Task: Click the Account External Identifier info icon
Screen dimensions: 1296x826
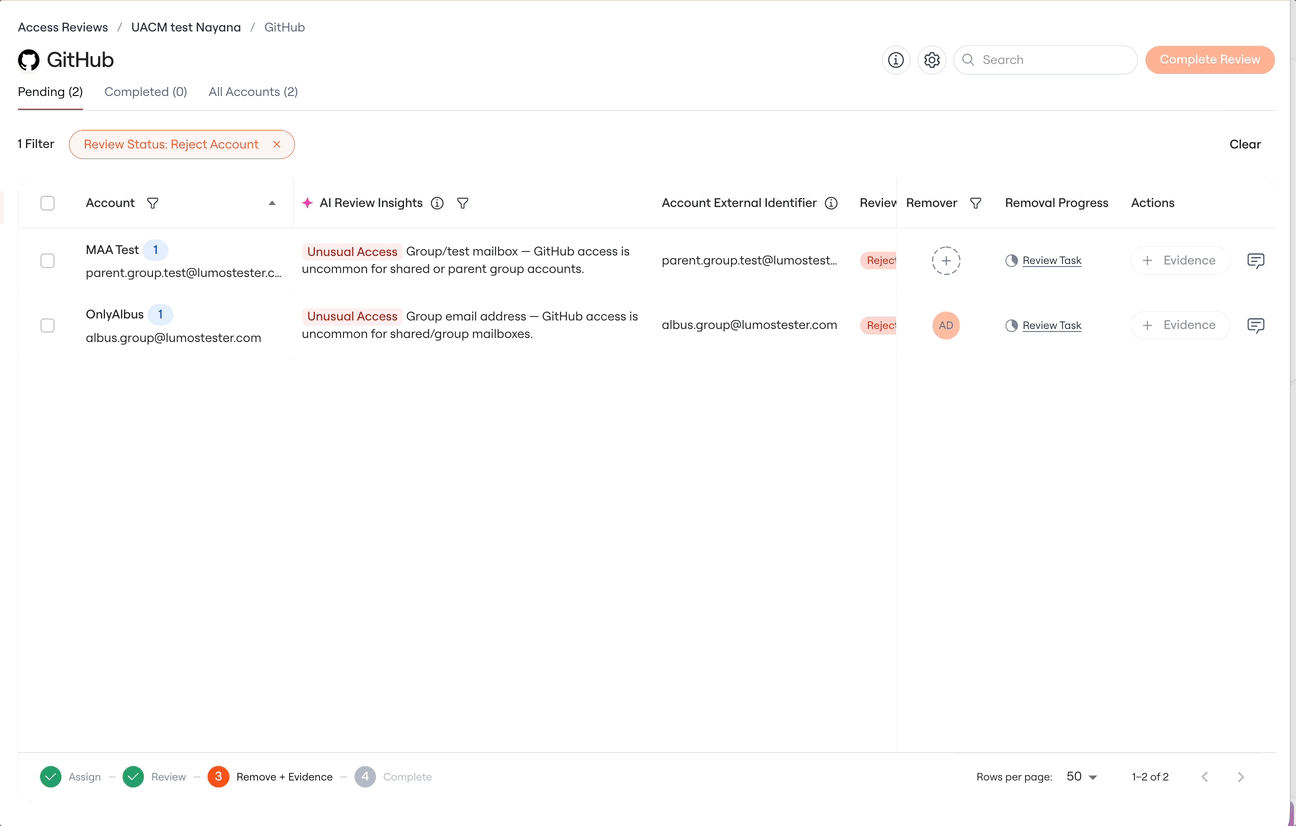Action: click(x=831, y=203)
